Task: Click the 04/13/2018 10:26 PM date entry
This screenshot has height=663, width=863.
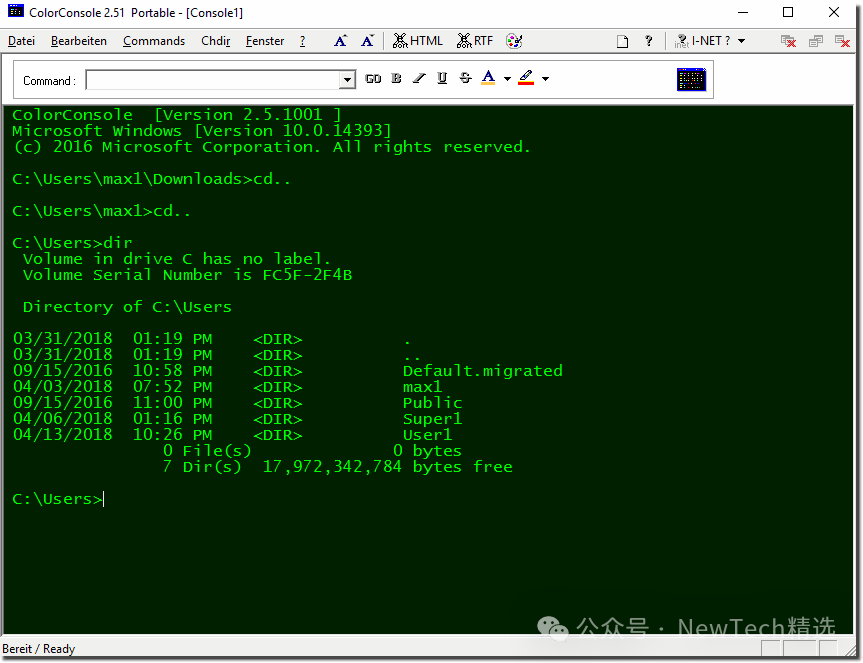Action: tap(113, 435)
